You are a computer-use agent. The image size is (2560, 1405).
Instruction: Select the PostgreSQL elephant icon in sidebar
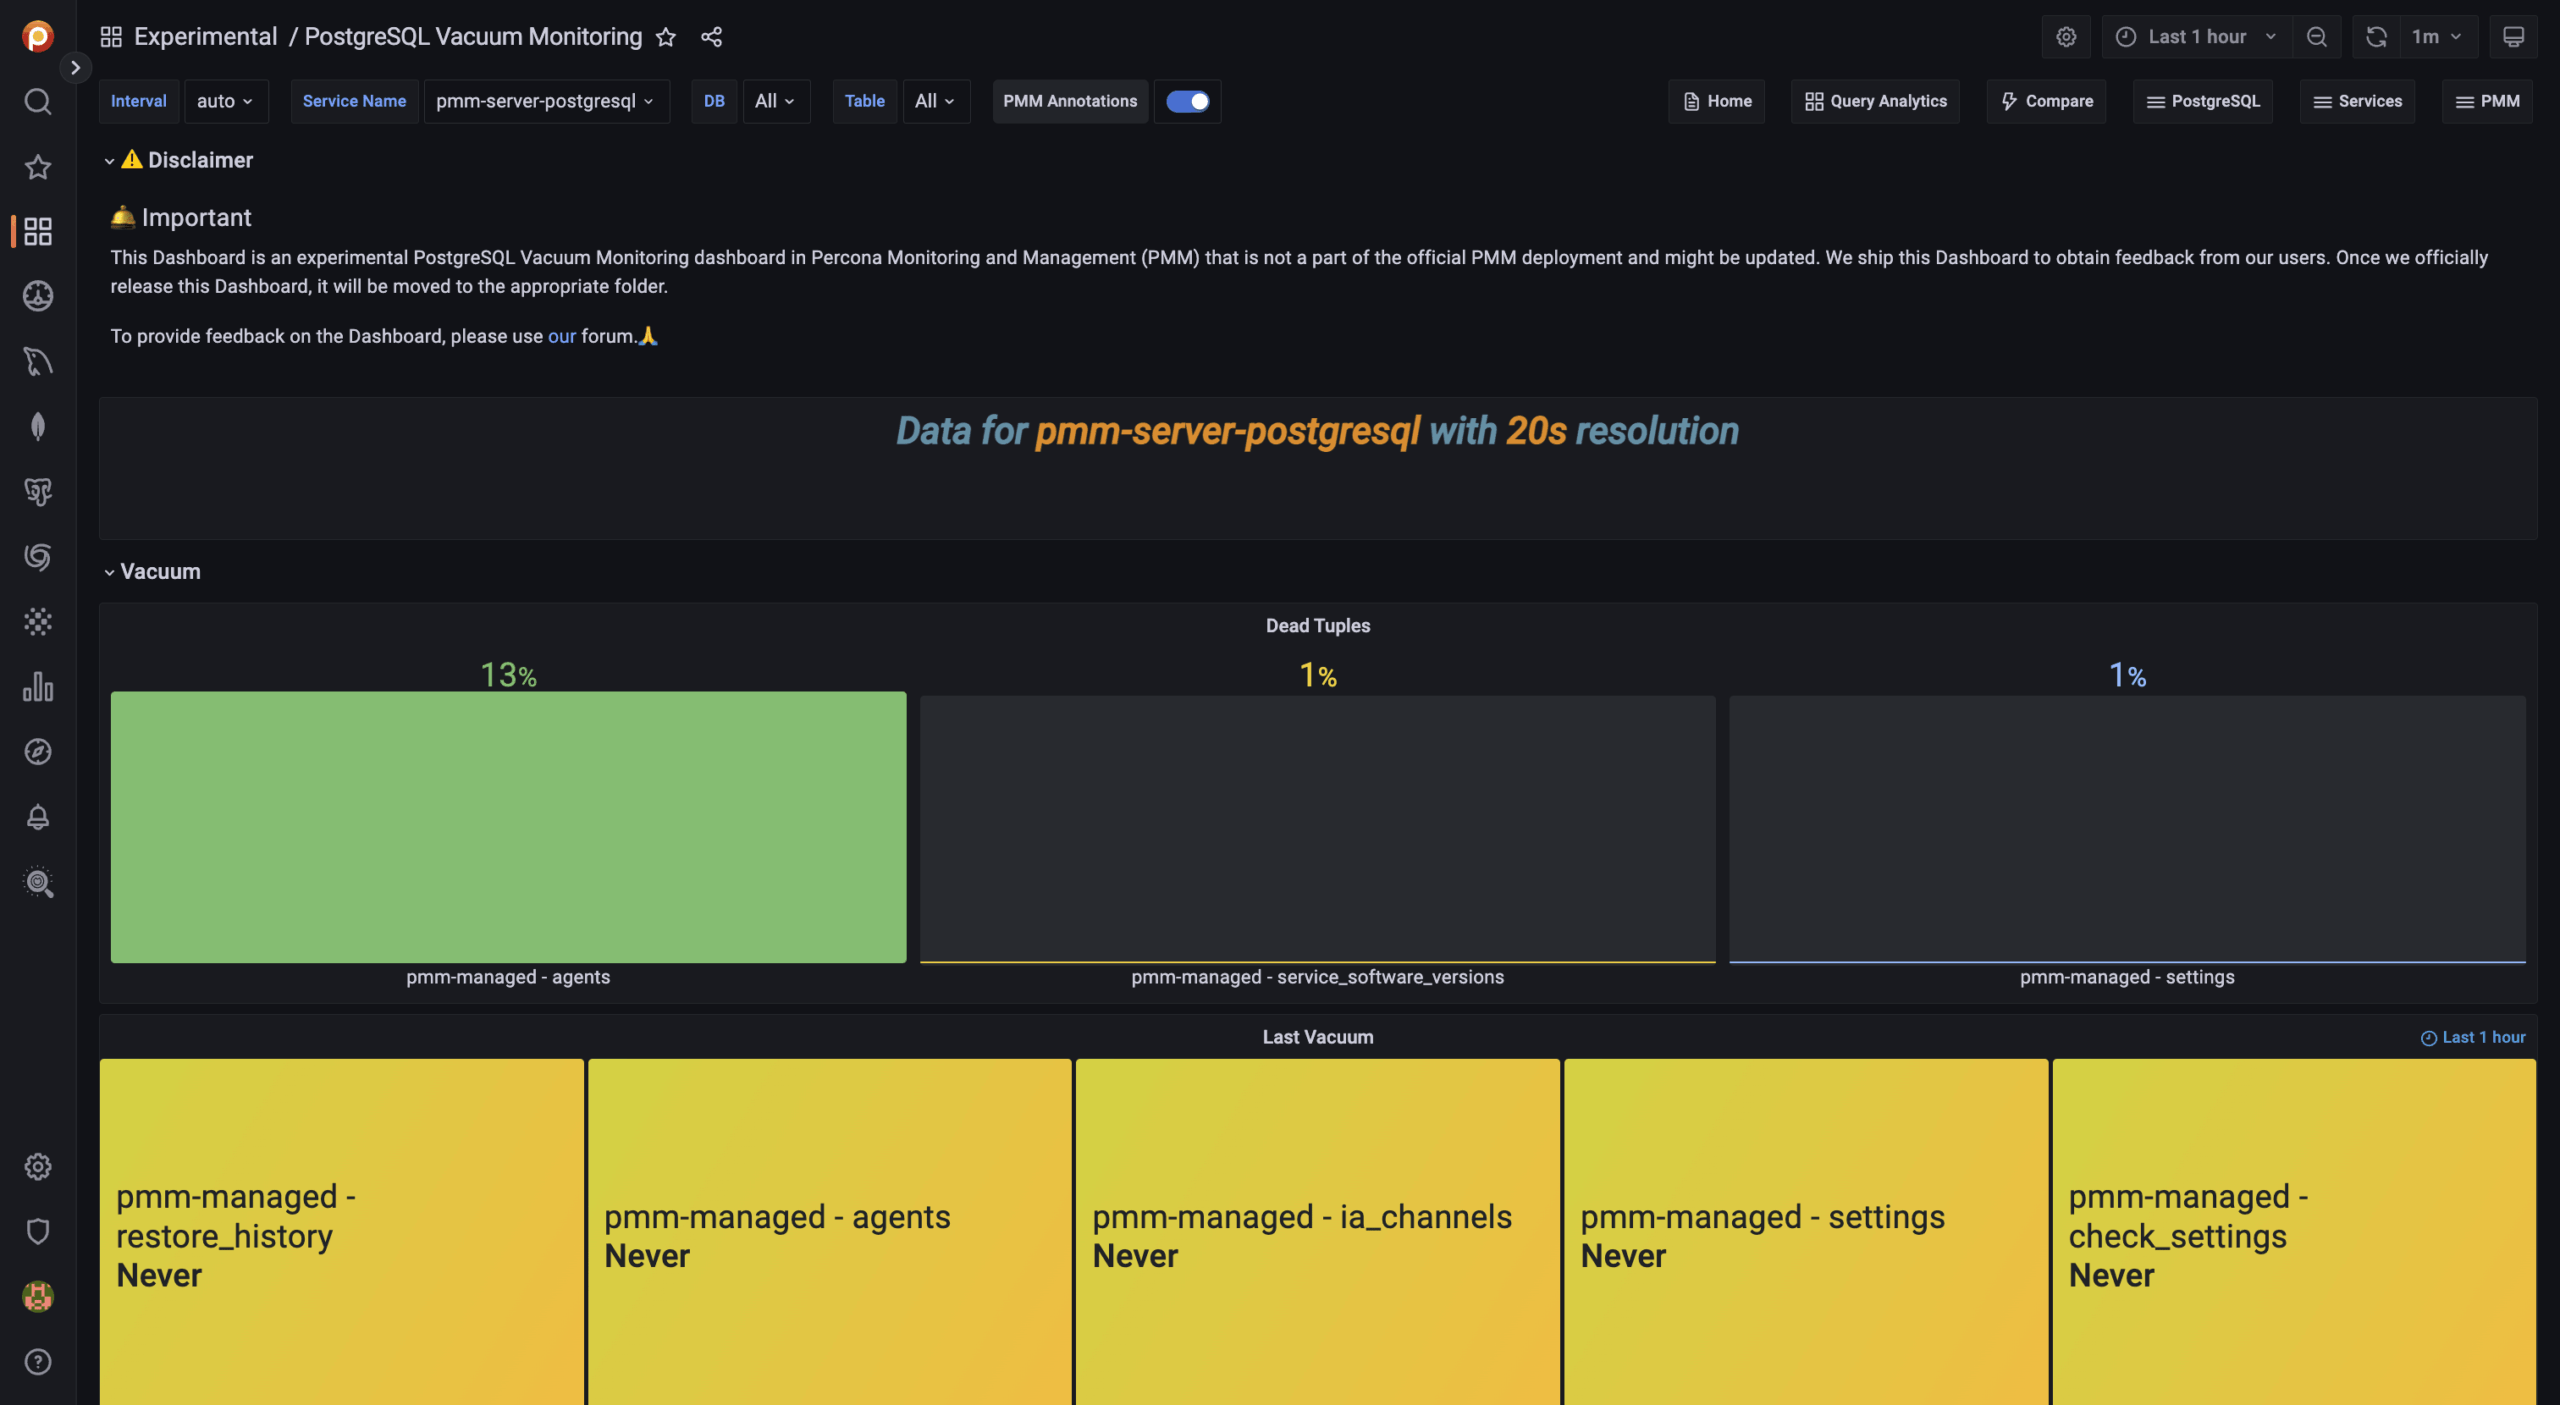click(x=37, y=491)
